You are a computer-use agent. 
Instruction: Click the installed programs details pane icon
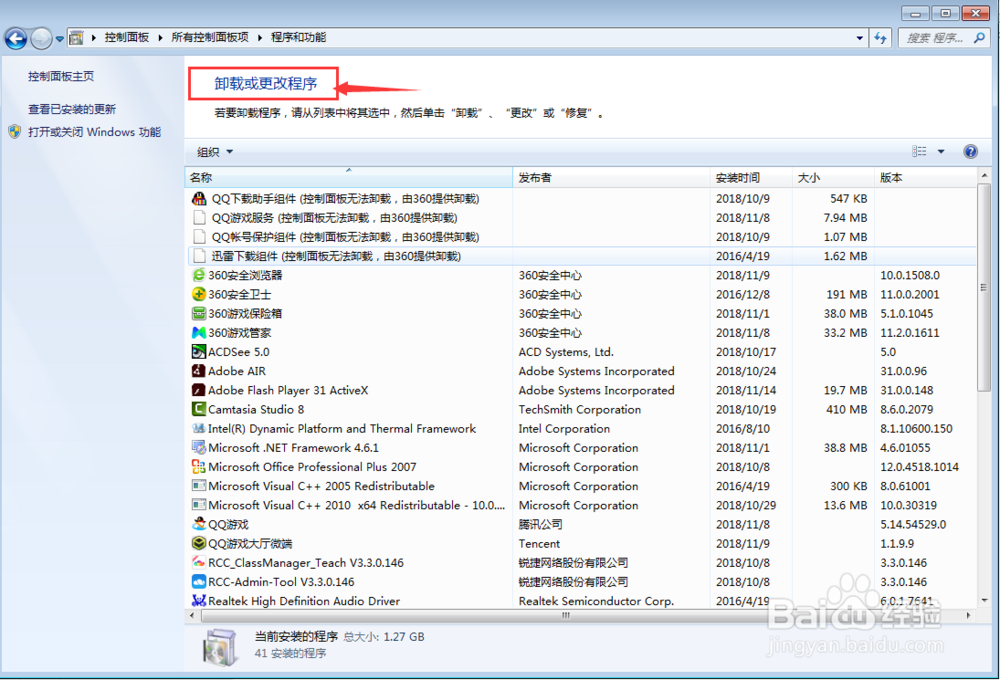tap(219, 646)
